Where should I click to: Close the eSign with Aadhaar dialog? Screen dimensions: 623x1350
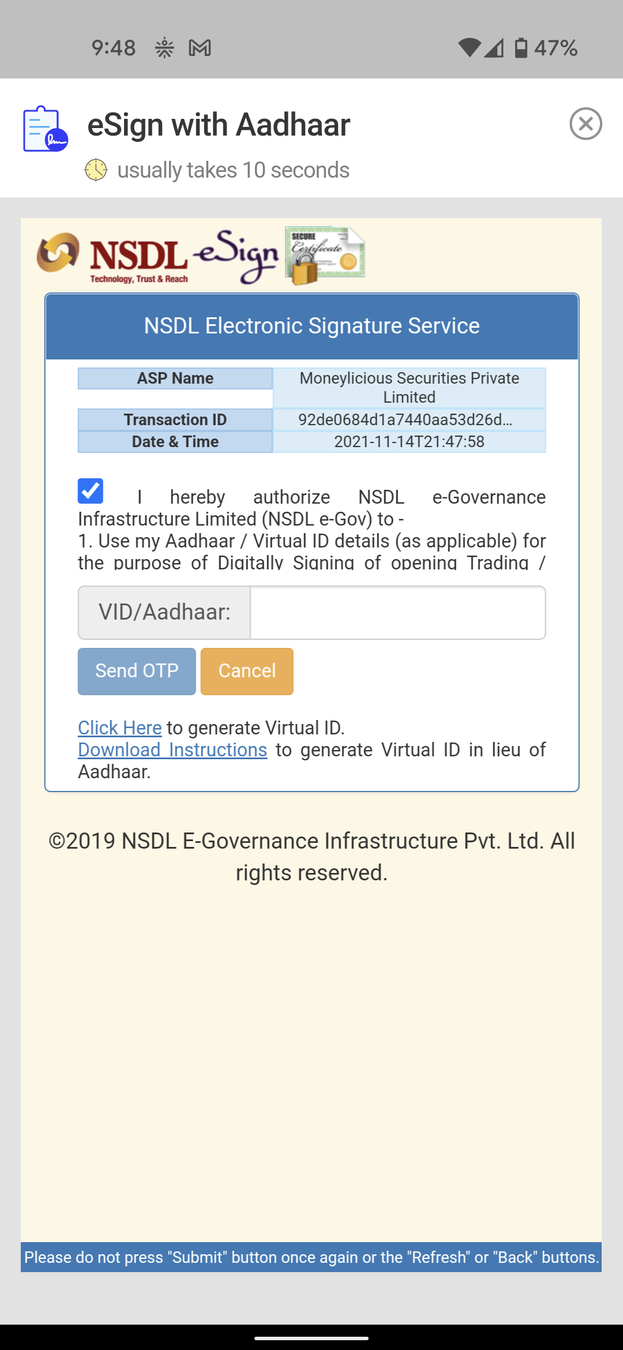tap(585, 124)
